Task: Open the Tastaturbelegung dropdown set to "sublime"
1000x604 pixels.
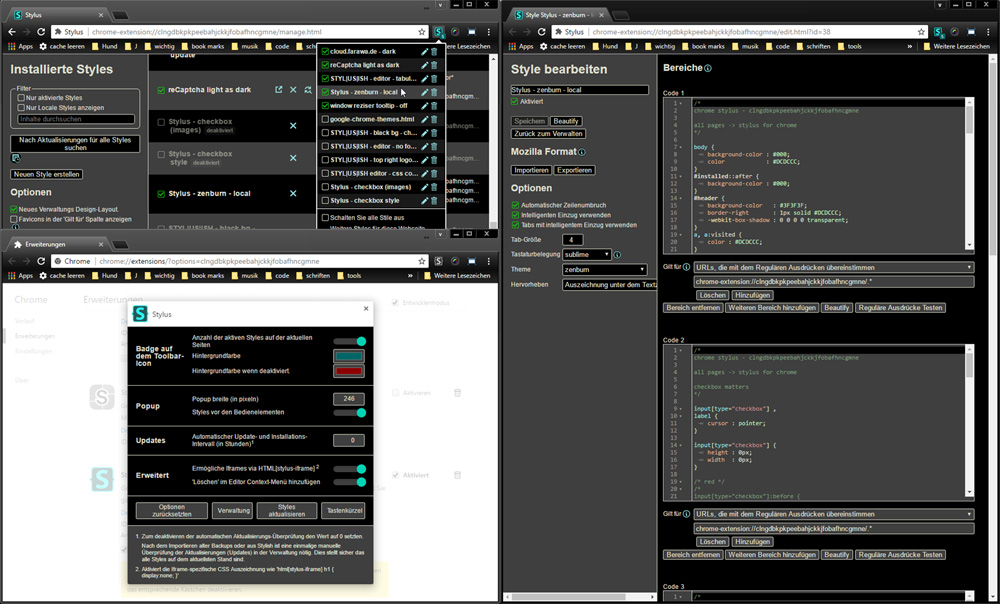Action: [585, 255]
